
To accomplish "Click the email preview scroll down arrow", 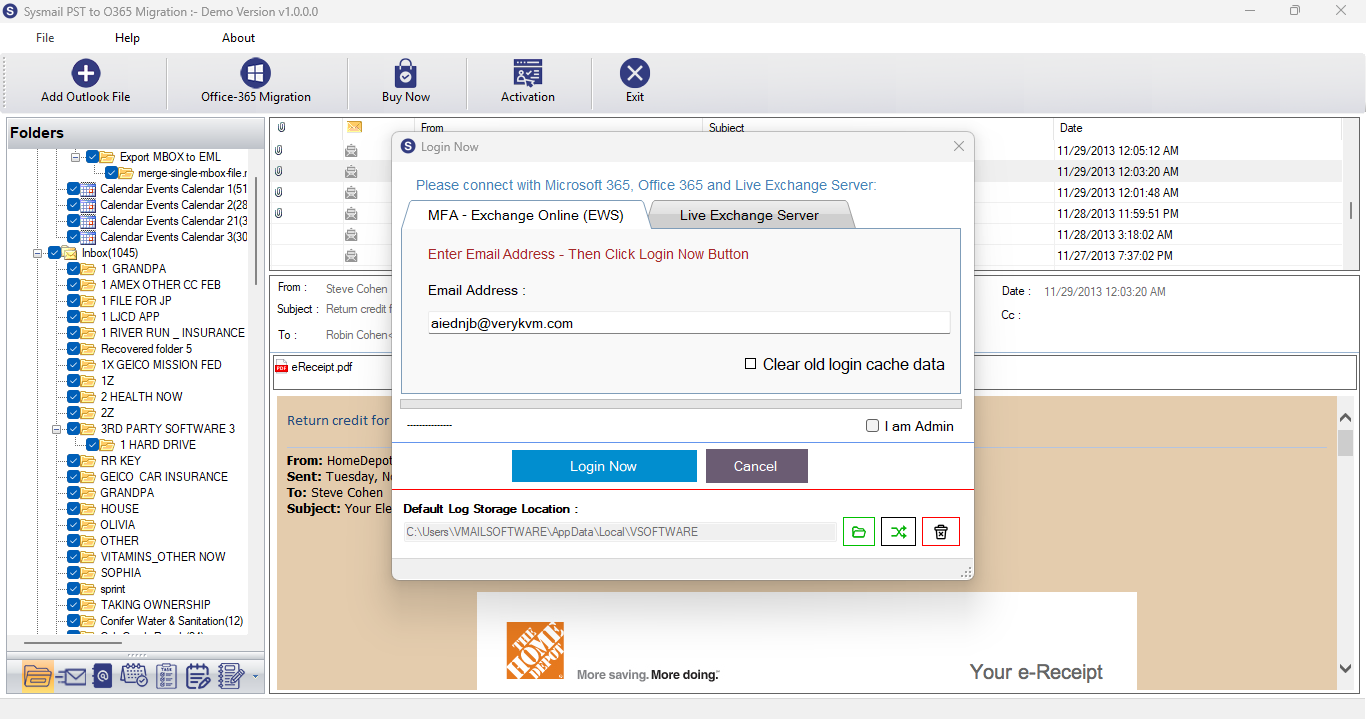I will 1345,668.
